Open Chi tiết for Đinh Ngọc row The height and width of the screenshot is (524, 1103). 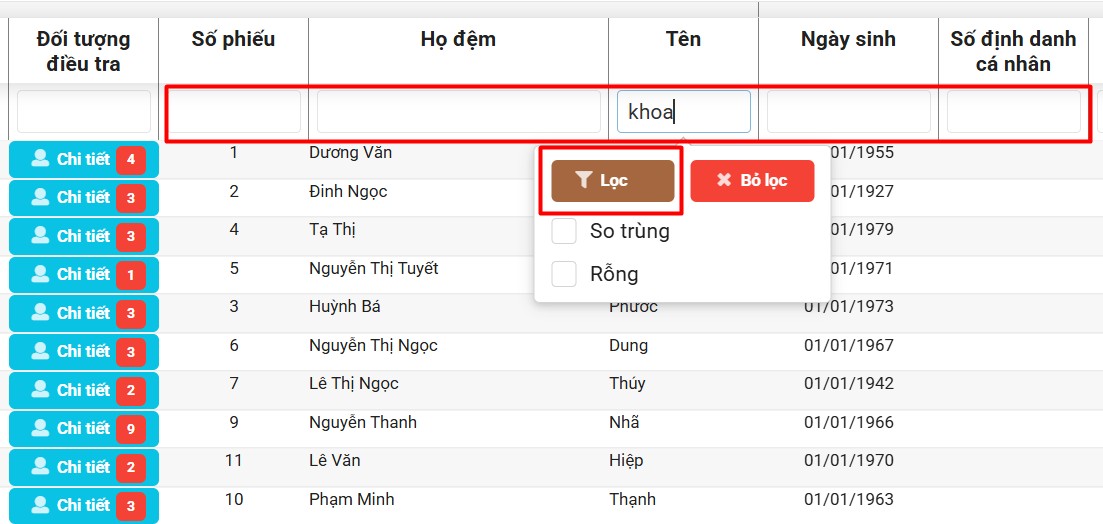click(x=83, y=198)
